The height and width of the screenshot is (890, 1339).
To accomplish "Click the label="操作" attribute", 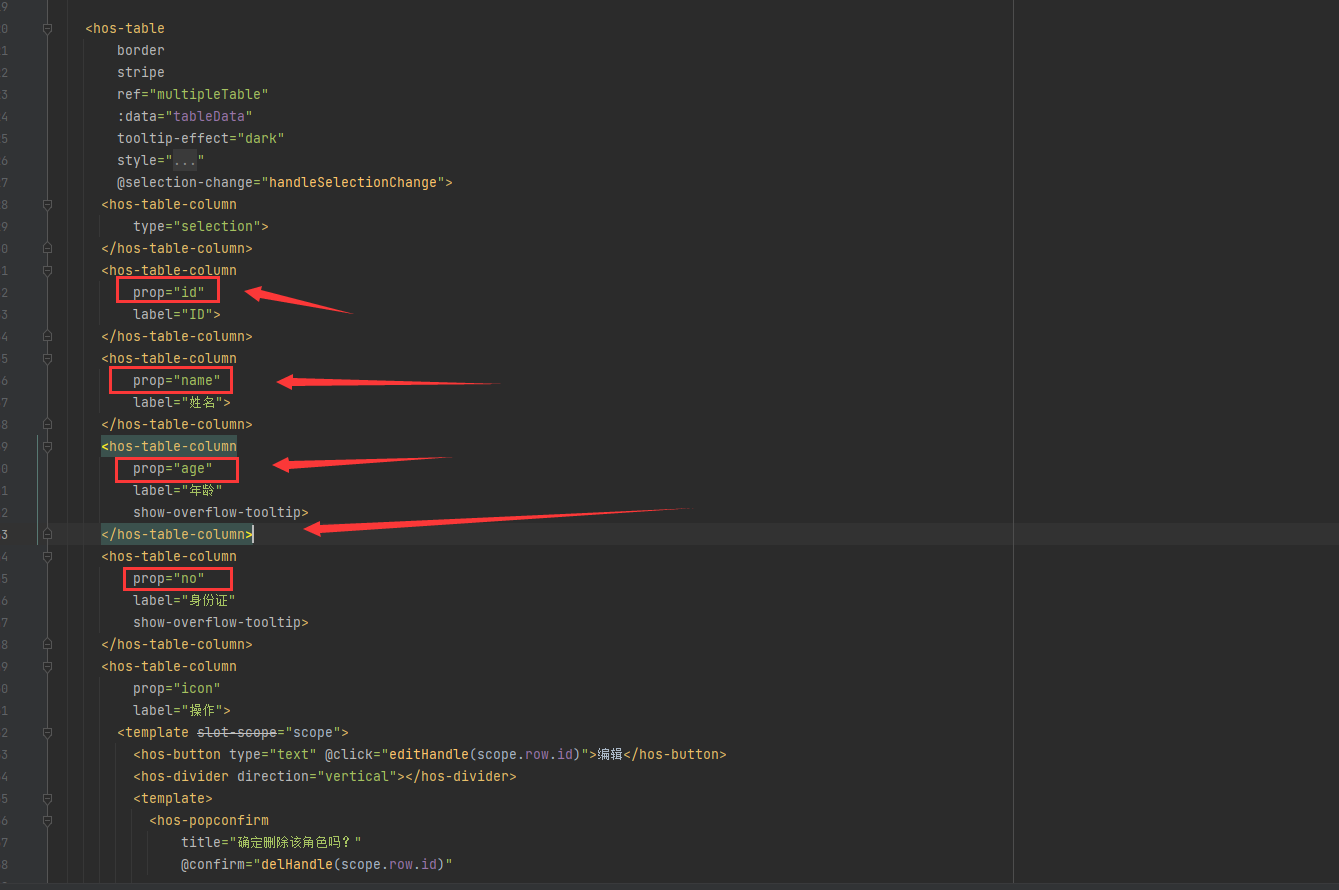I will [x=178, y=710].
